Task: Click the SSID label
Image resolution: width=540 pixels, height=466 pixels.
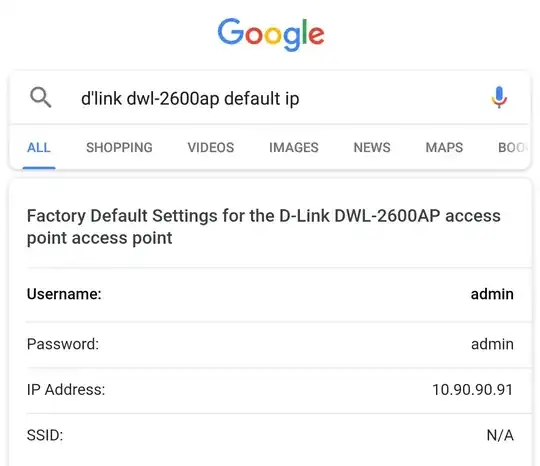Action: pyautogui.click(x=45, y=435)
